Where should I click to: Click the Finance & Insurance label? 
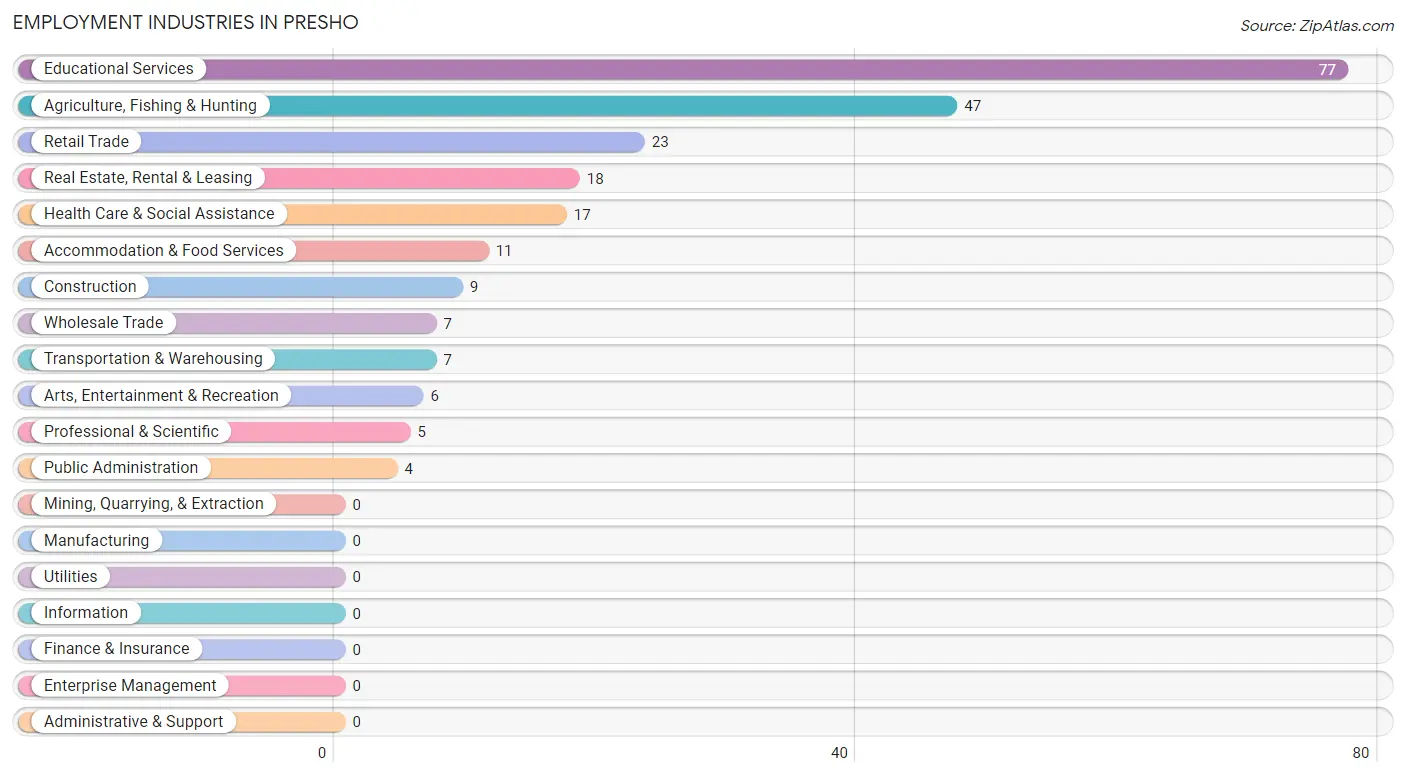click(x=116, y=649)
